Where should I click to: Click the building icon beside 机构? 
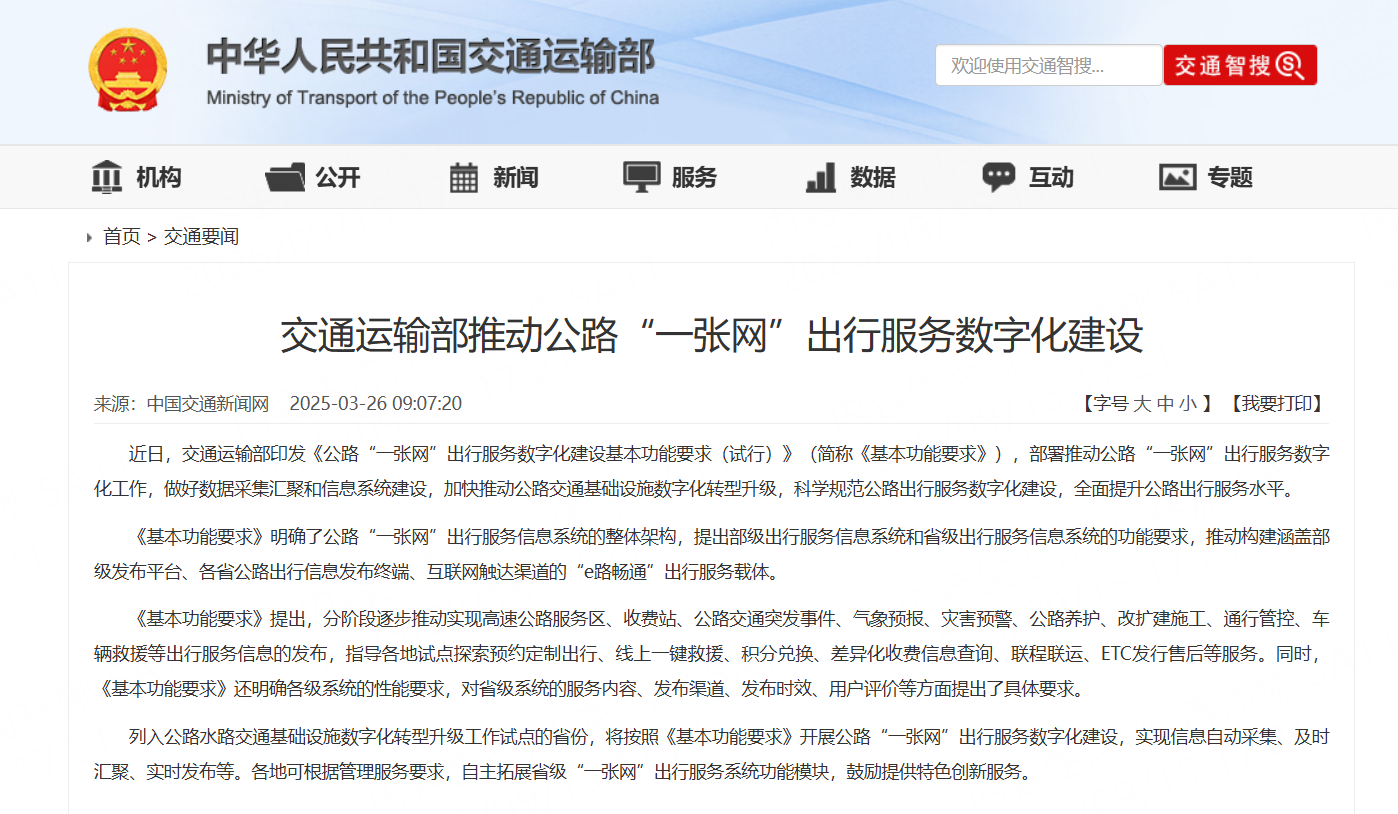pos(106,177)
